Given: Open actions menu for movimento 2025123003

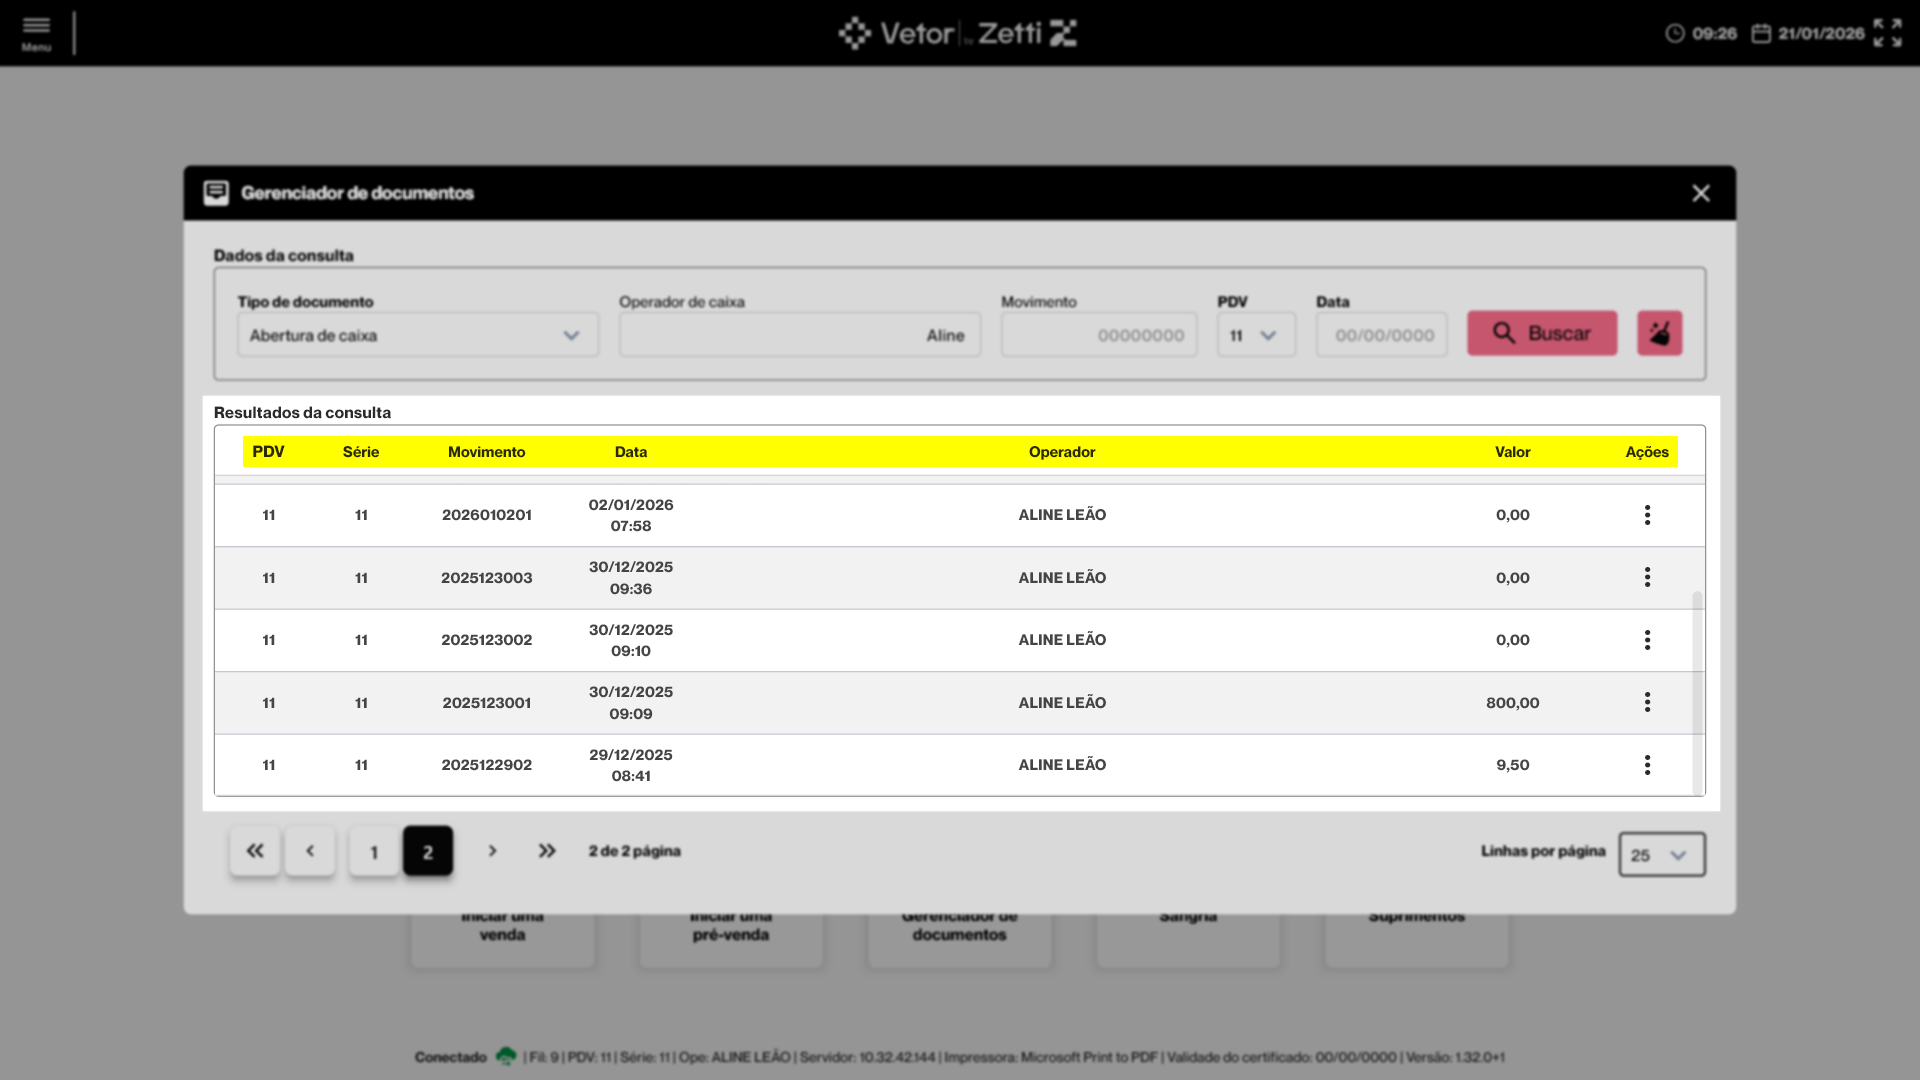Looking at the screenshot, I should coord(1647,578).
